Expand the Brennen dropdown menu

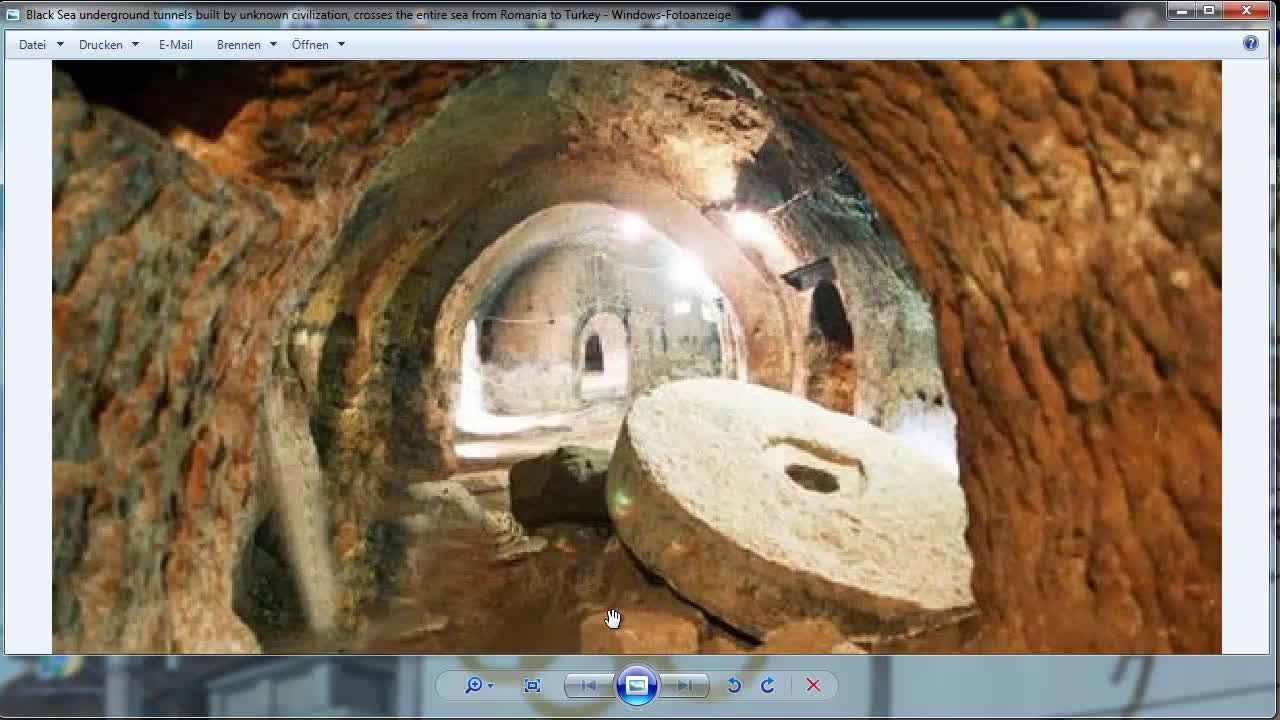[246, 44]
